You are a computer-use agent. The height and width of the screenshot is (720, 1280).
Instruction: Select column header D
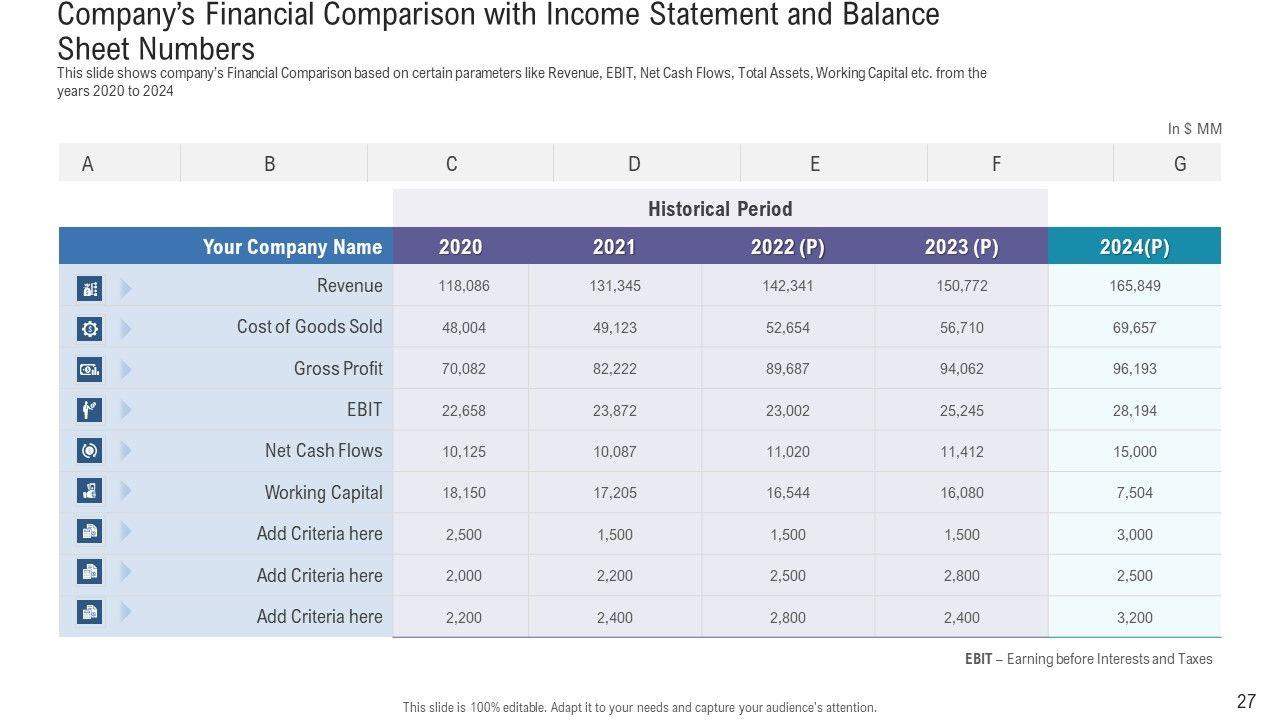[634, 164]
